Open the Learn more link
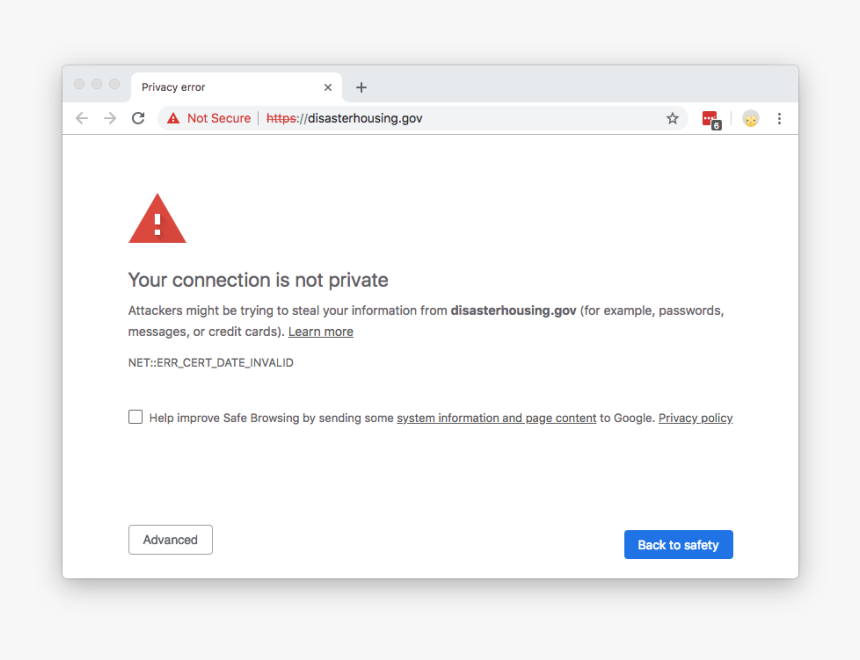 point(321,331)
